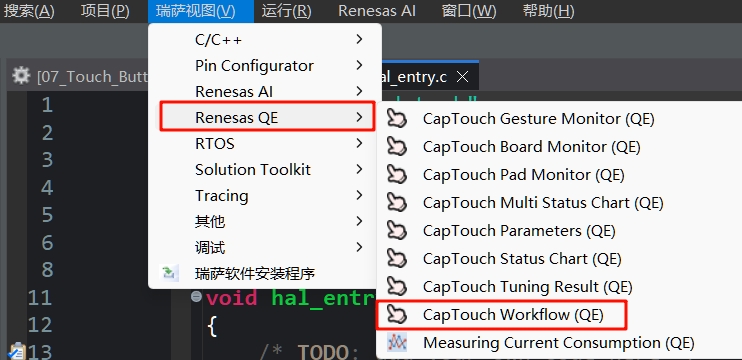Close the hal_entry.c editor tab
Viewport: 742px width, 360px height.
(x=462, y=77)
